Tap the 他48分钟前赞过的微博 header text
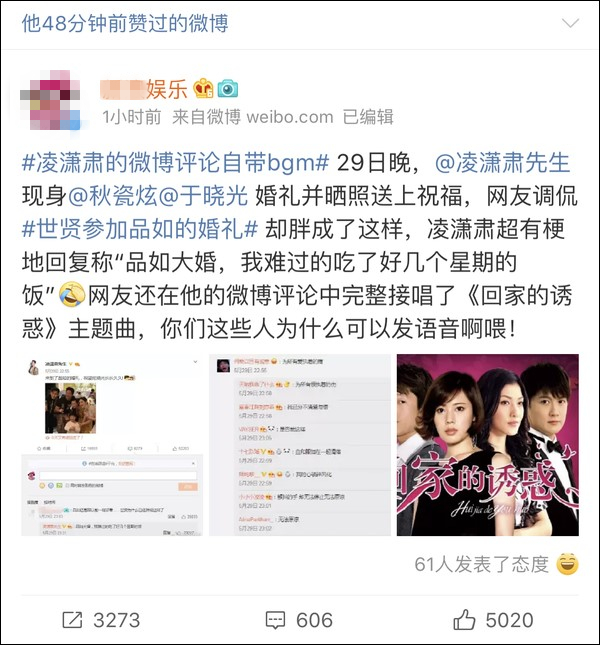The height and width of the screenshot is (645, 600). pyautogui.click(x=125, y=23)
